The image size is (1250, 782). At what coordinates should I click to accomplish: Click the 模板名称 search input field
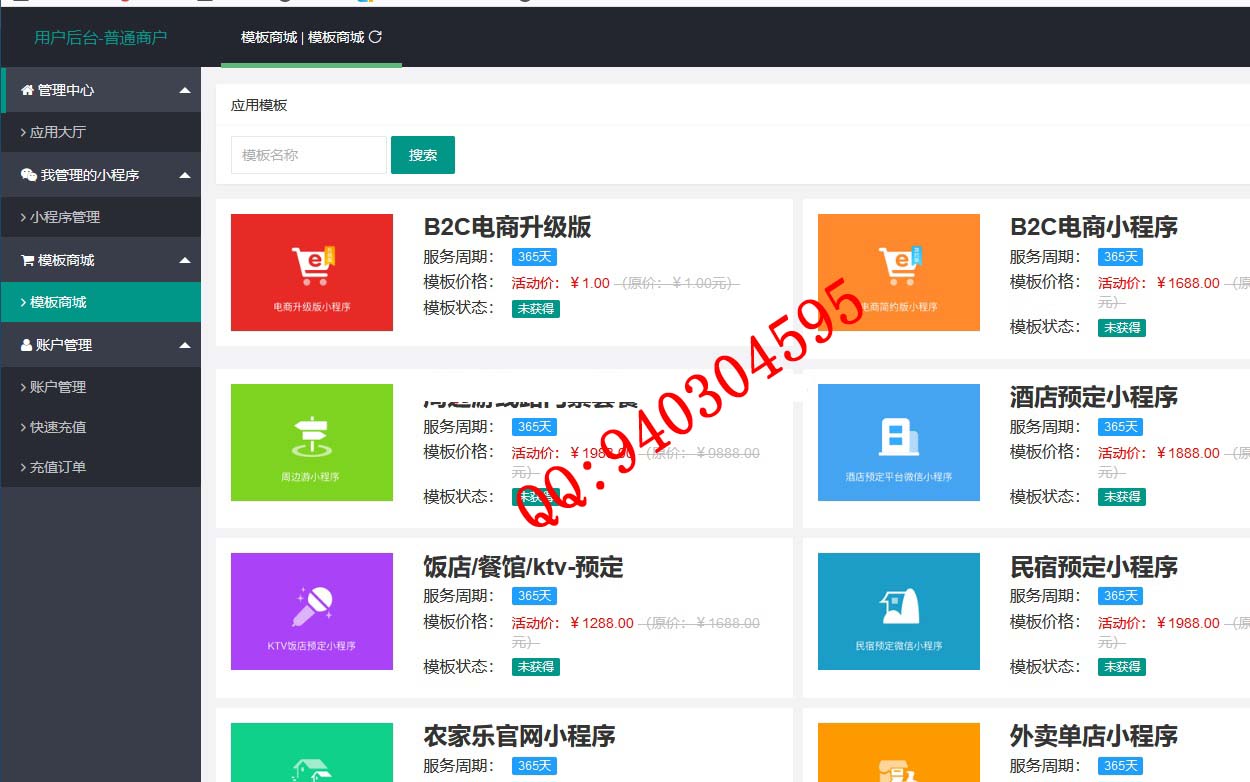point(308,155)
